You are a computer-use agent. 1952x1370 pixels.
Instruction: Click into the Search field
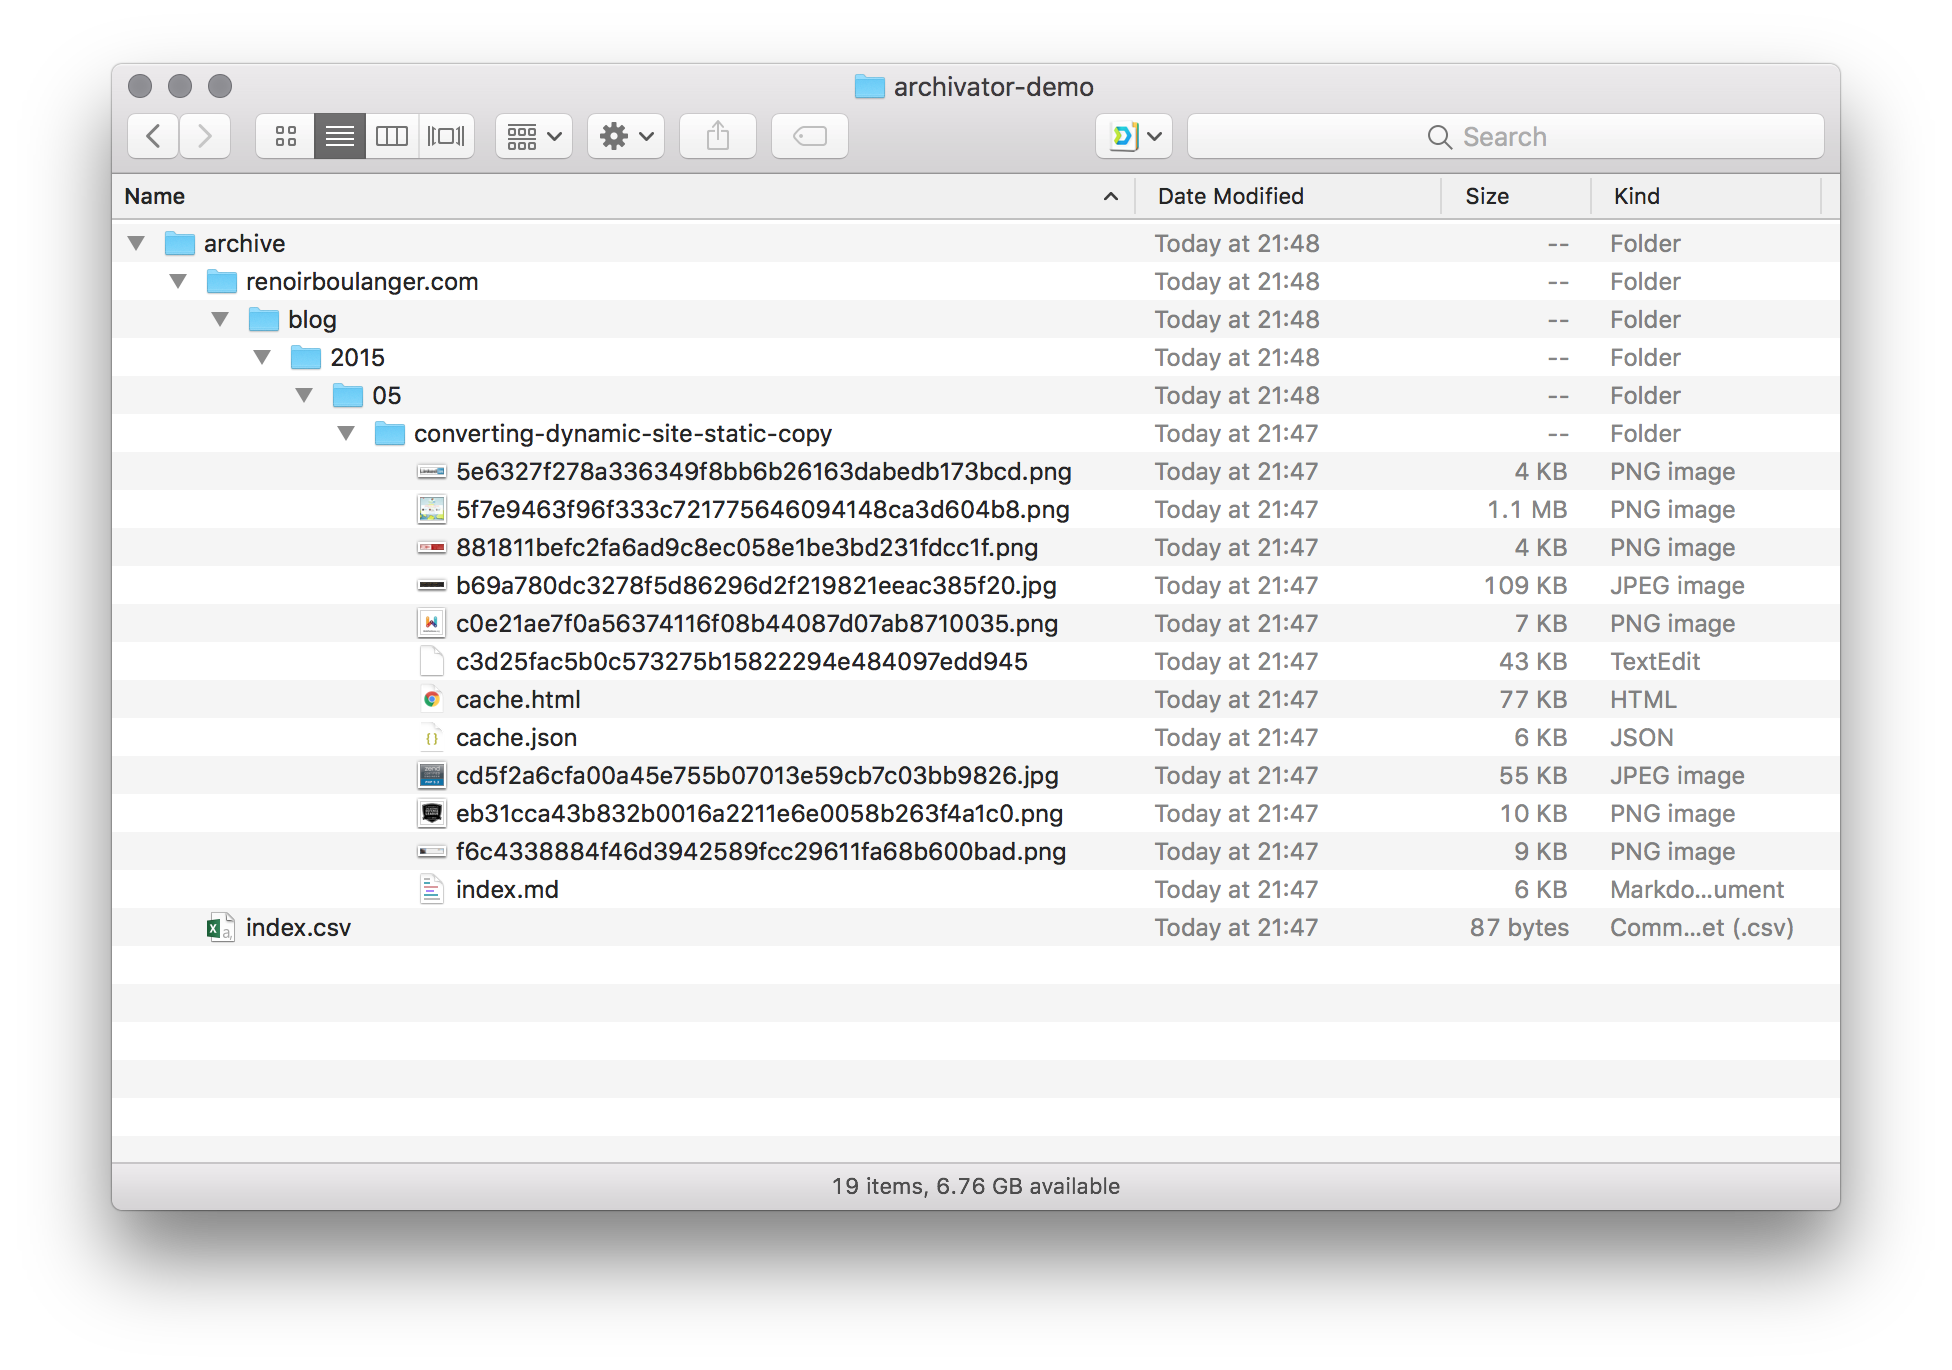pyautogui.click(x=1506, y=136)
